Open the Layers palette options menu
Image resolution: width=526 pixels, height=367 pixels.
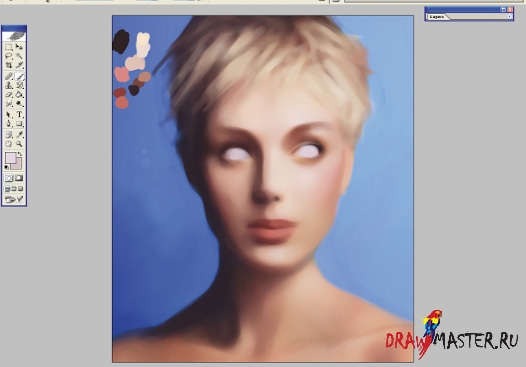click(510, 16)
